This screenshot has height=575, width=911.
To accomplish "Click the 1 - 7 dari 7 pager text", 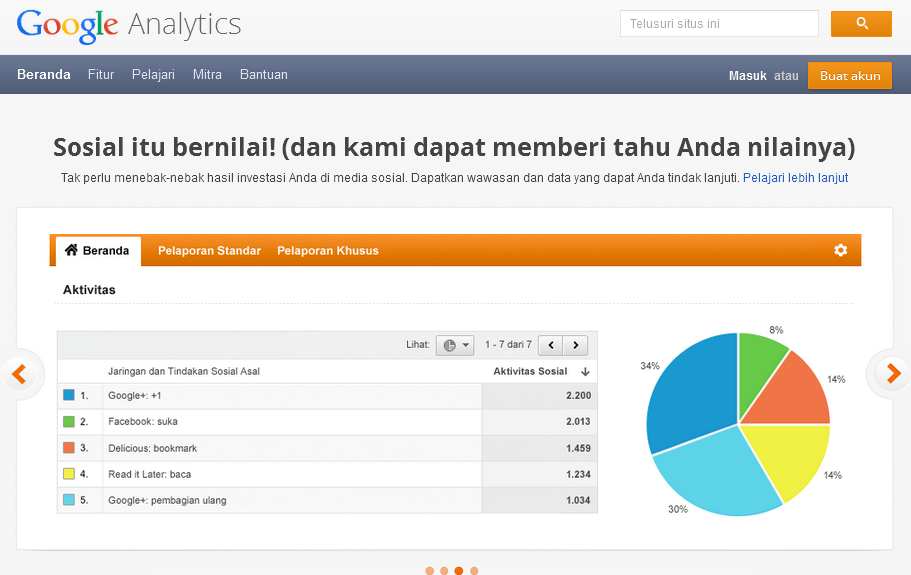I will [x=508, y=345].
